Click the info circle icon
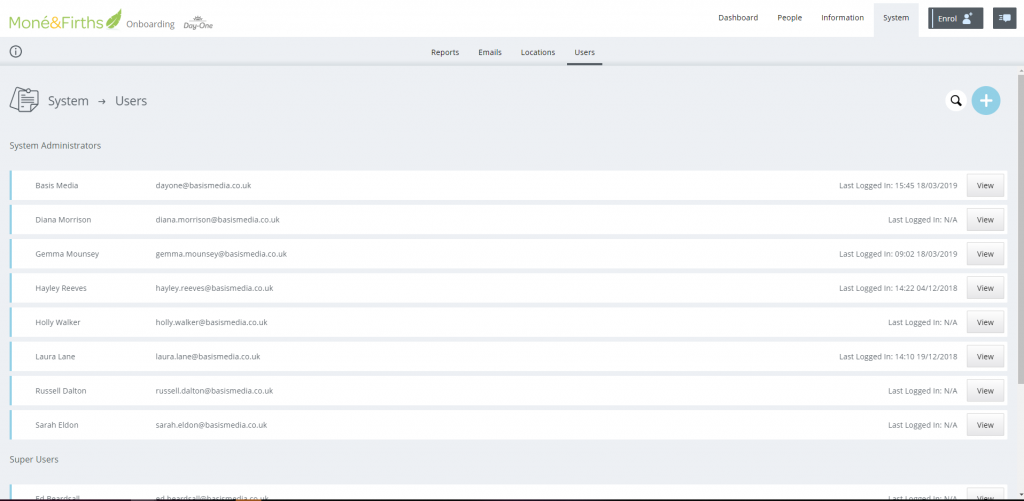 point(16,52)
